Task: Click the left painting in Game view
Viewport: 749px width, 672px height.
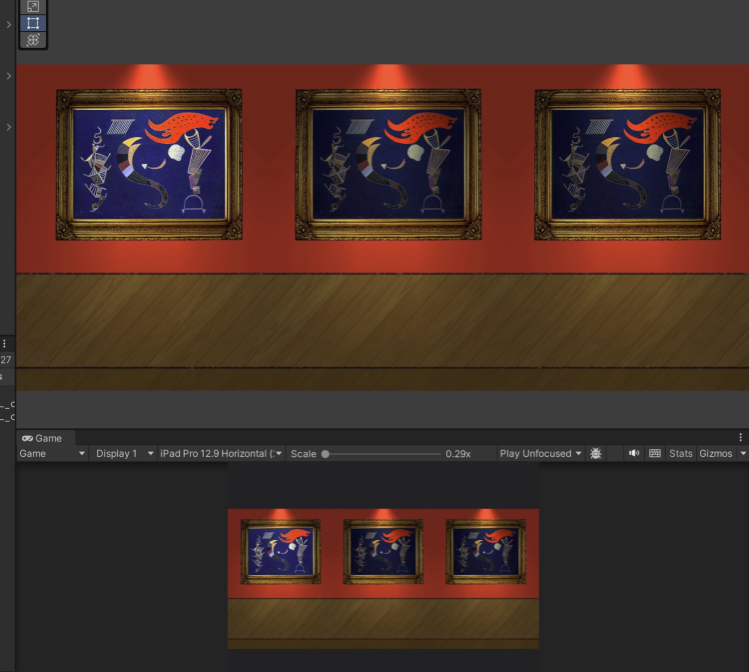Action: [x=281, y=552]
